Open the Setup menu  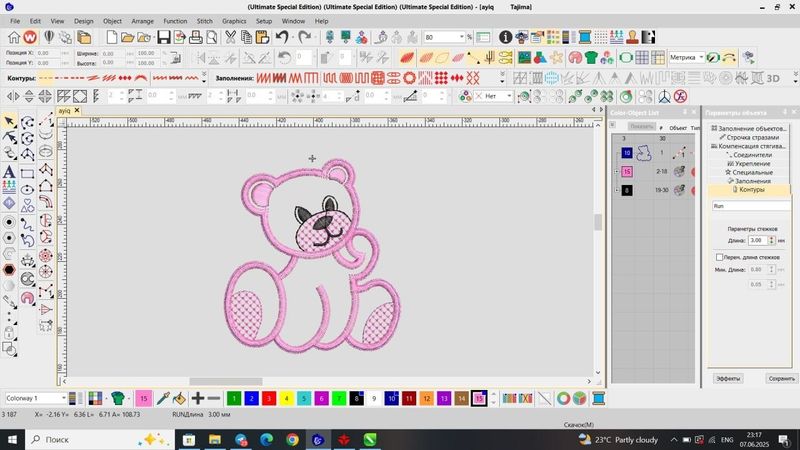point(264,21)
